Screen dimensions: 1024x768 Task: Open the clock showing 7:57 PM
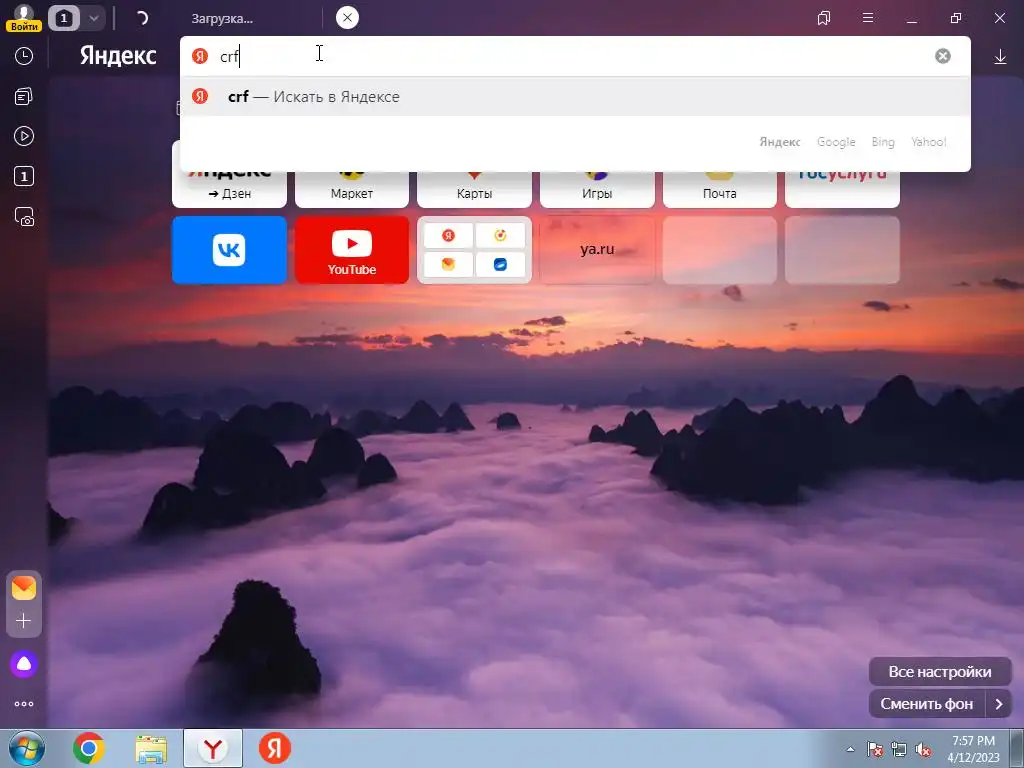coord(973,749)
